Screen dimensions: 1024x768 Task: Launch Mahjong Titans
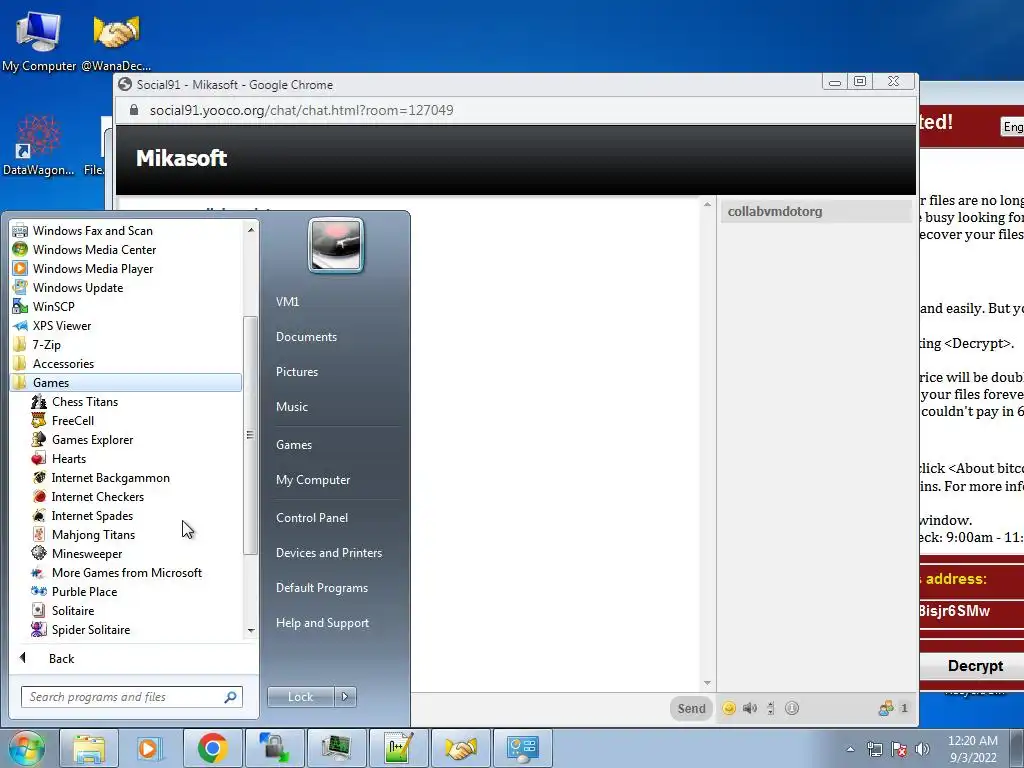pos(93,534)
